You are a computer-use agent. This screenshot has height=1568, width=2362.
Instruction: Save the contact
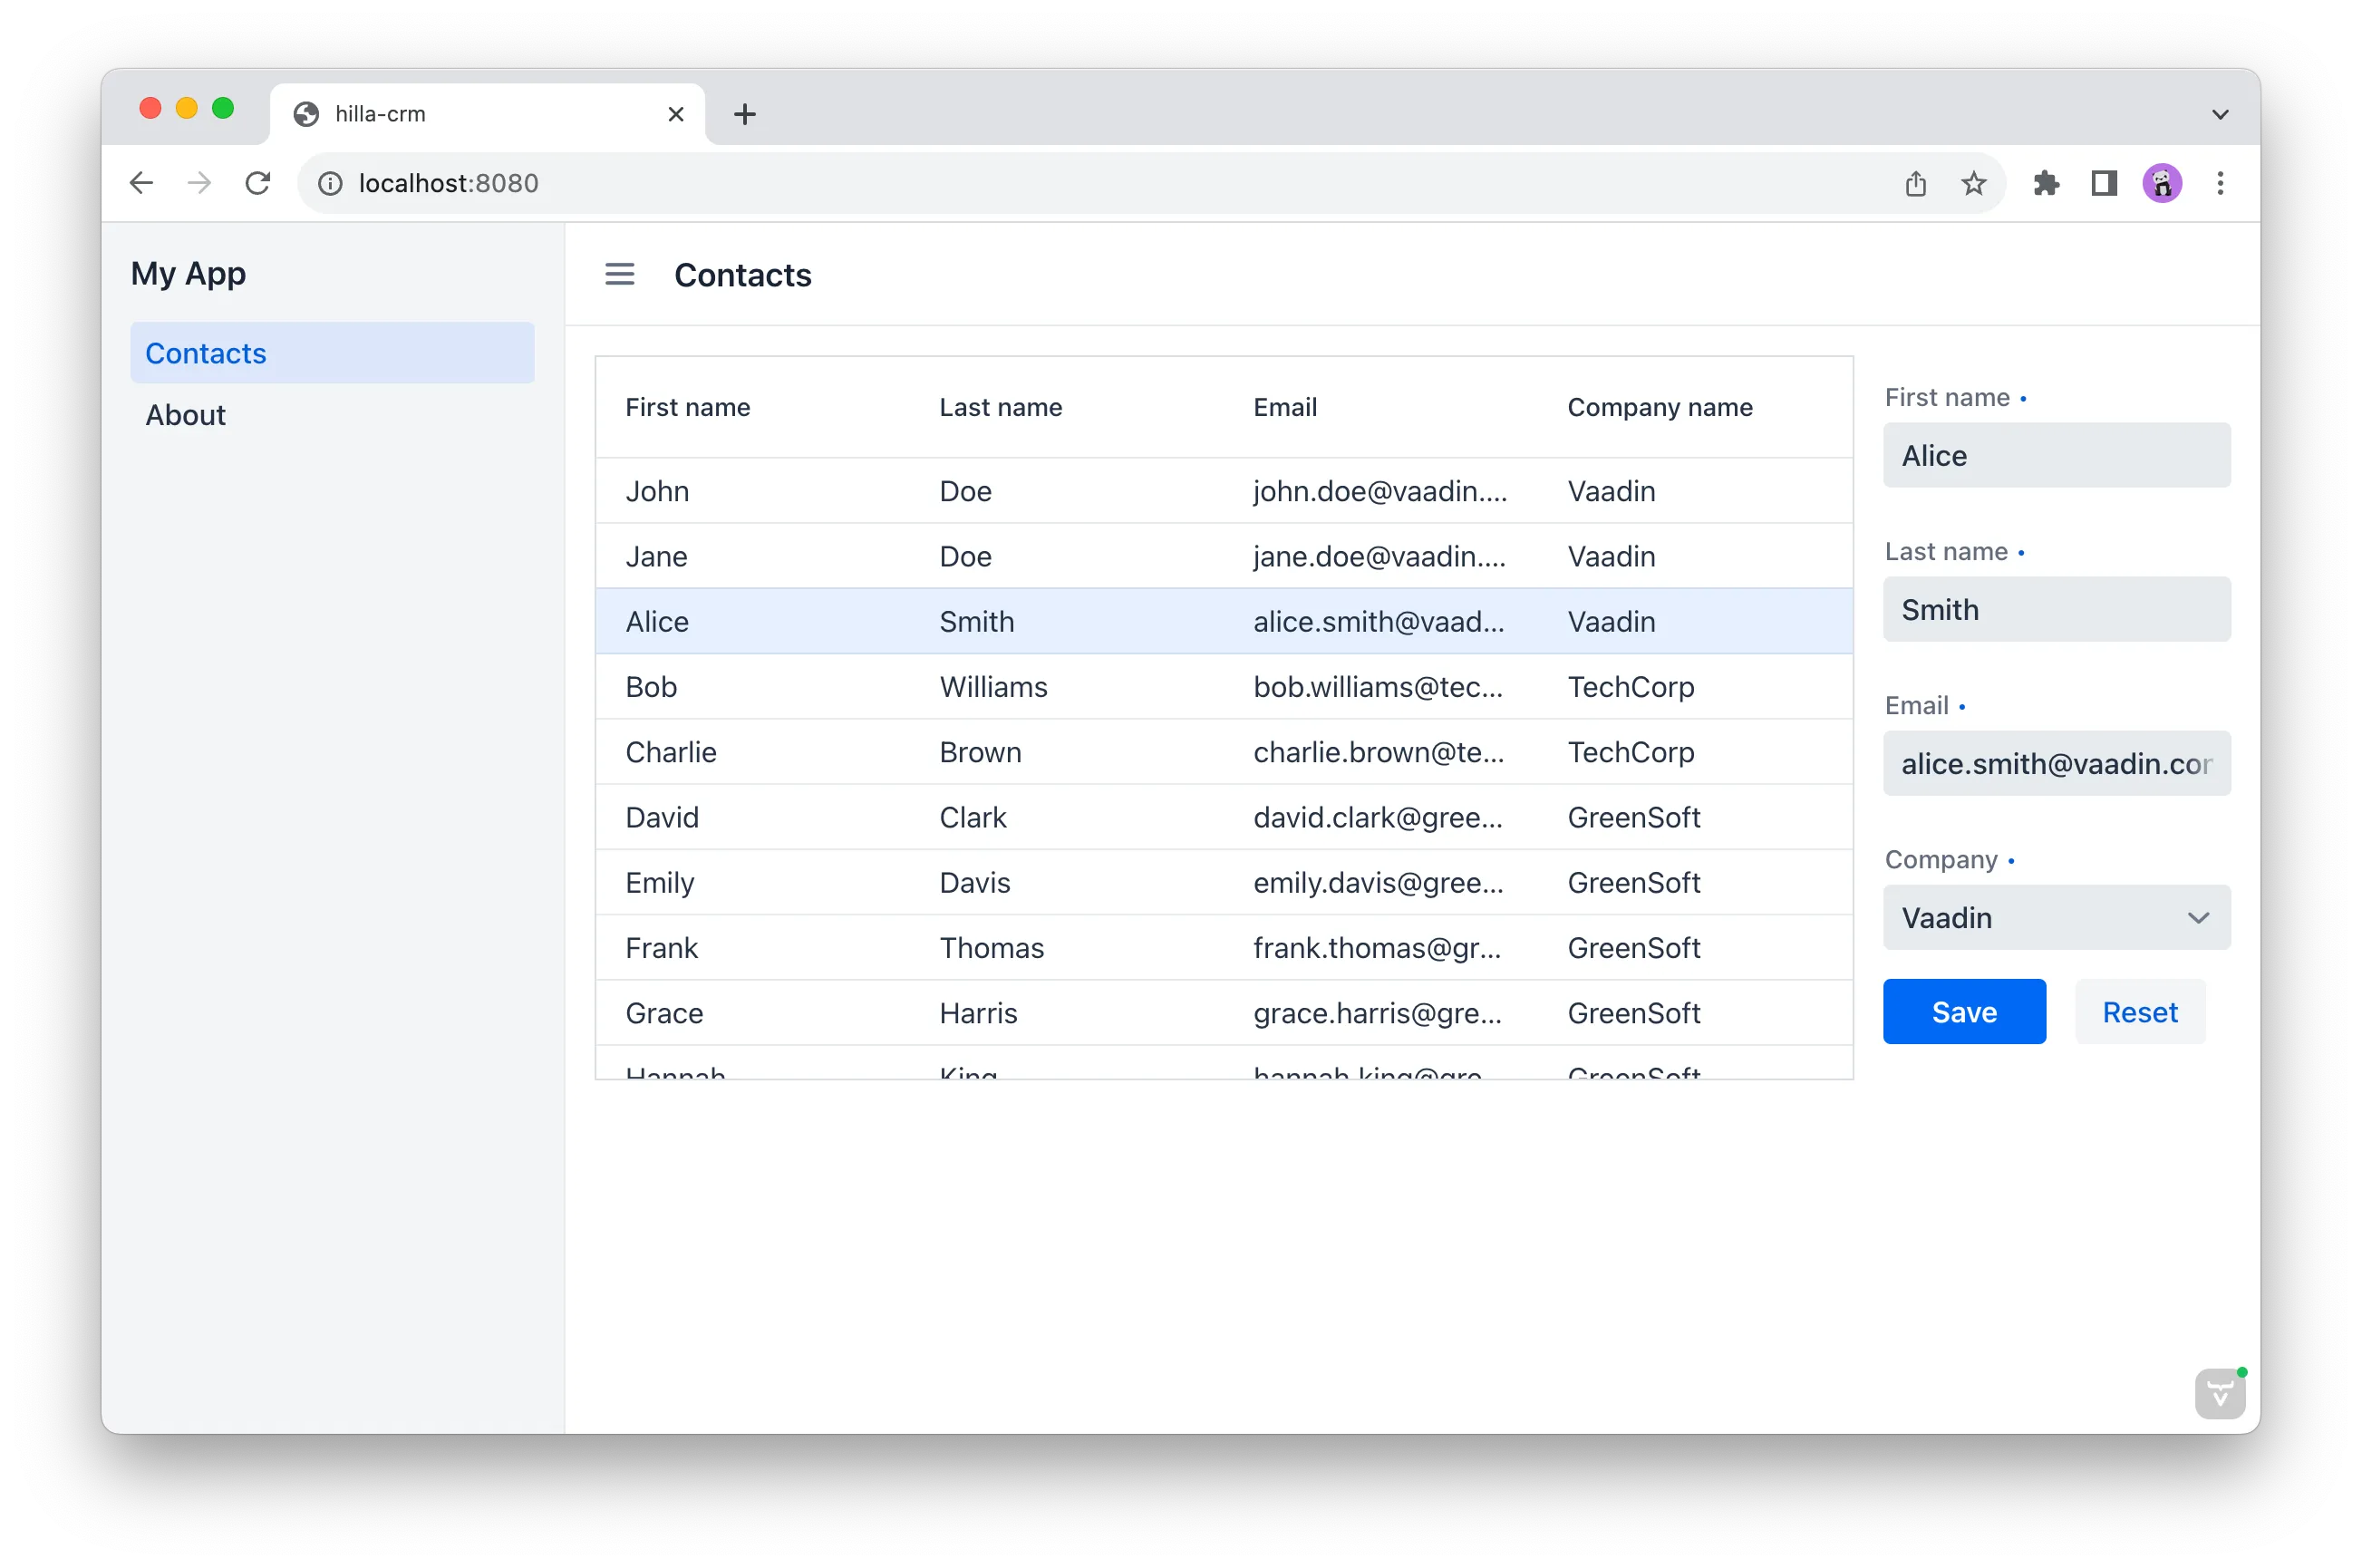pos(1963,1011)
